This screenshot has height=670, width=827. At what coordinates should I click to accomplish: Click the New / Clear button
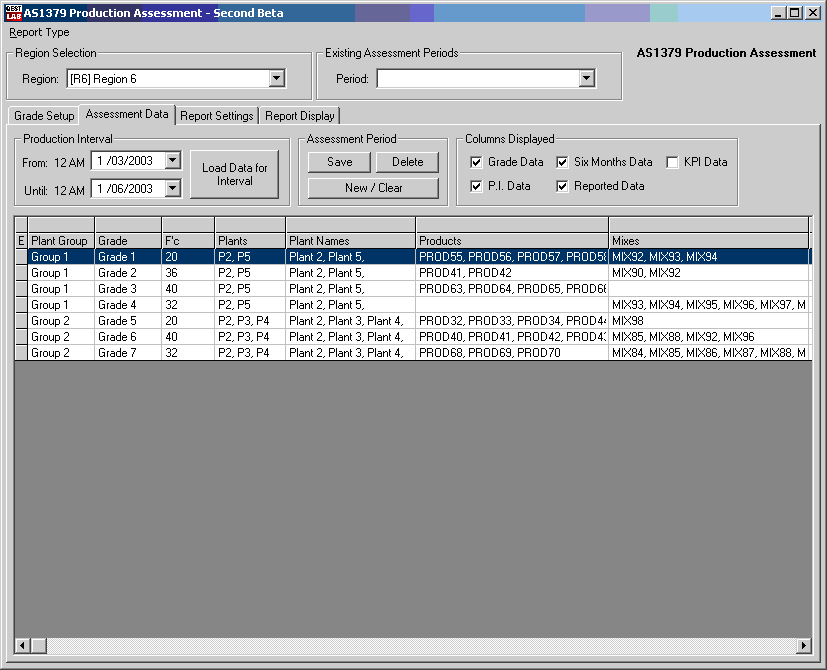(373, 188)
